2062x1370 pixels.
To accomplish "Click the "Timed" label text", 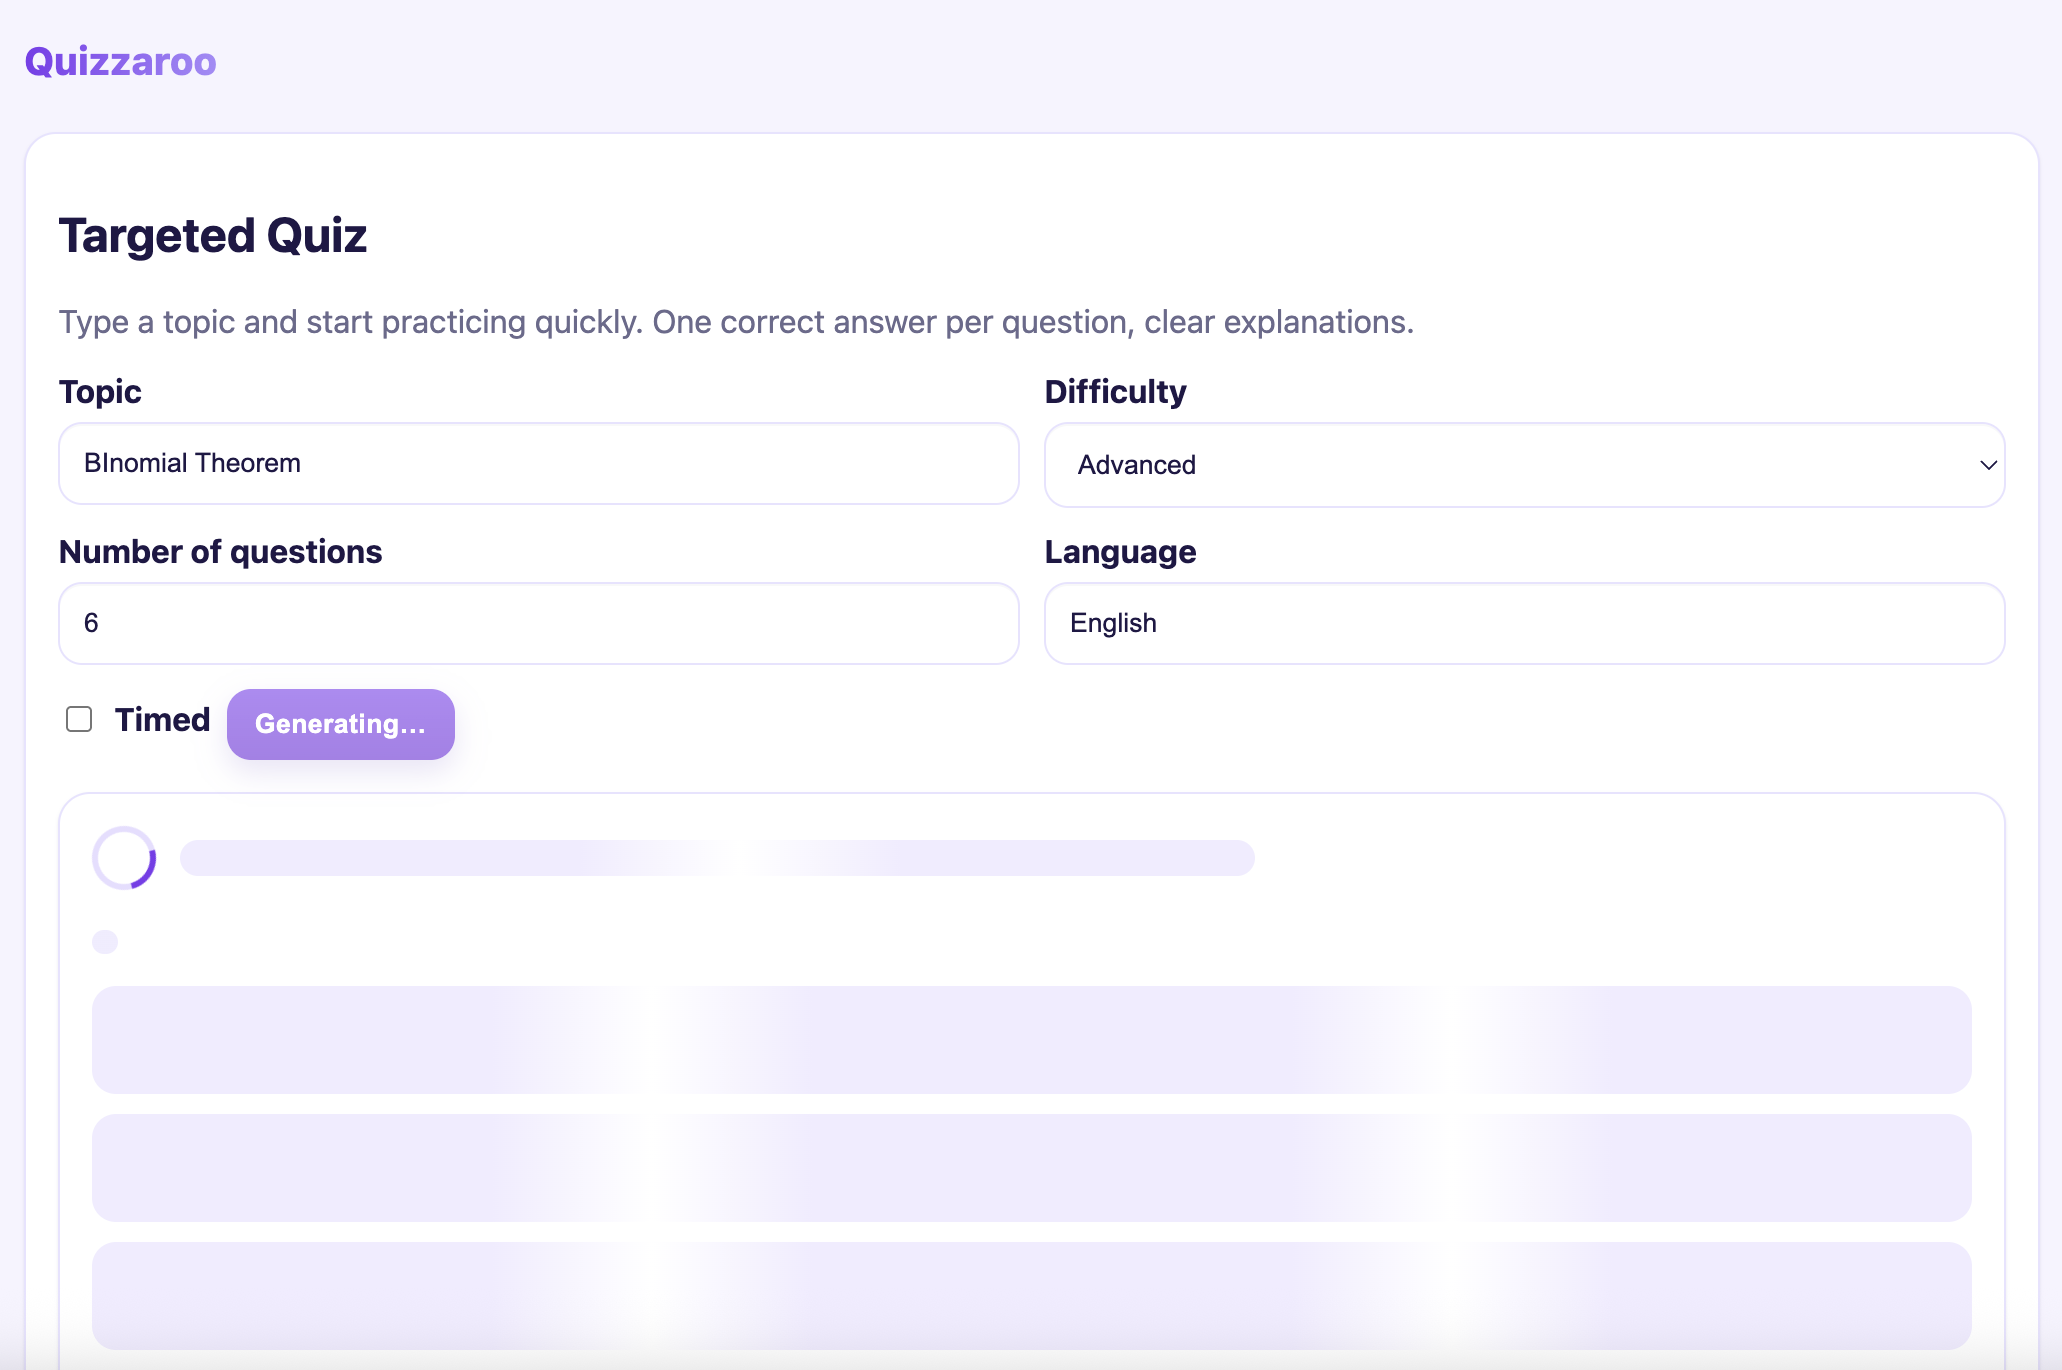I will coord(162,720).
